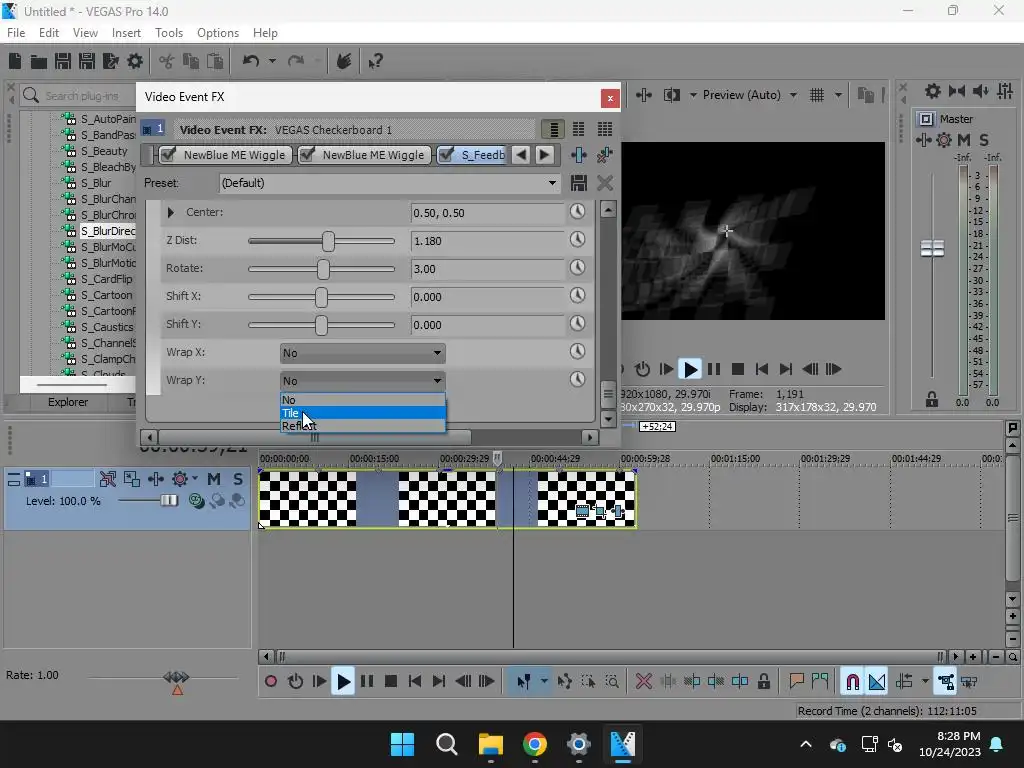Viewport: 1024px width, 768px height.
Task: Click the What's This help icon
Action: point(375,61)
